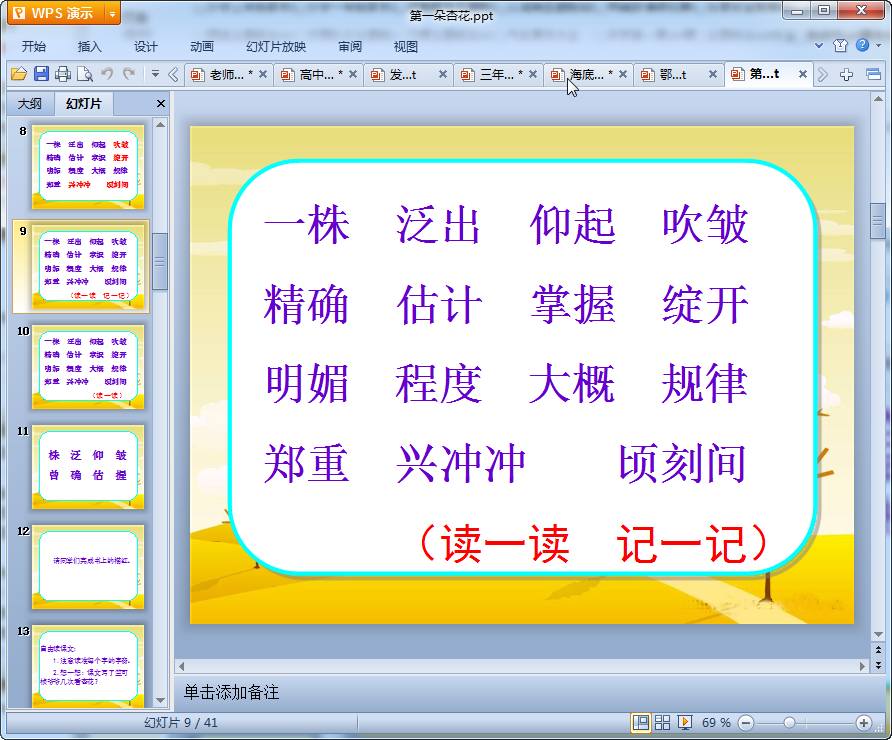The width and height of the screenshot is (892, 740).
Task: Add a new document tab with the plus icon
Action: (x=847, y=74)
